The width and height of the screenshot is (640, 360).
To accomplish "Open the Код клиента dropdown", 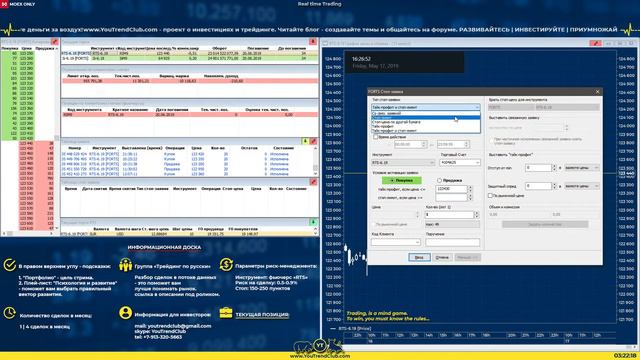I will [x=396, y=242].
